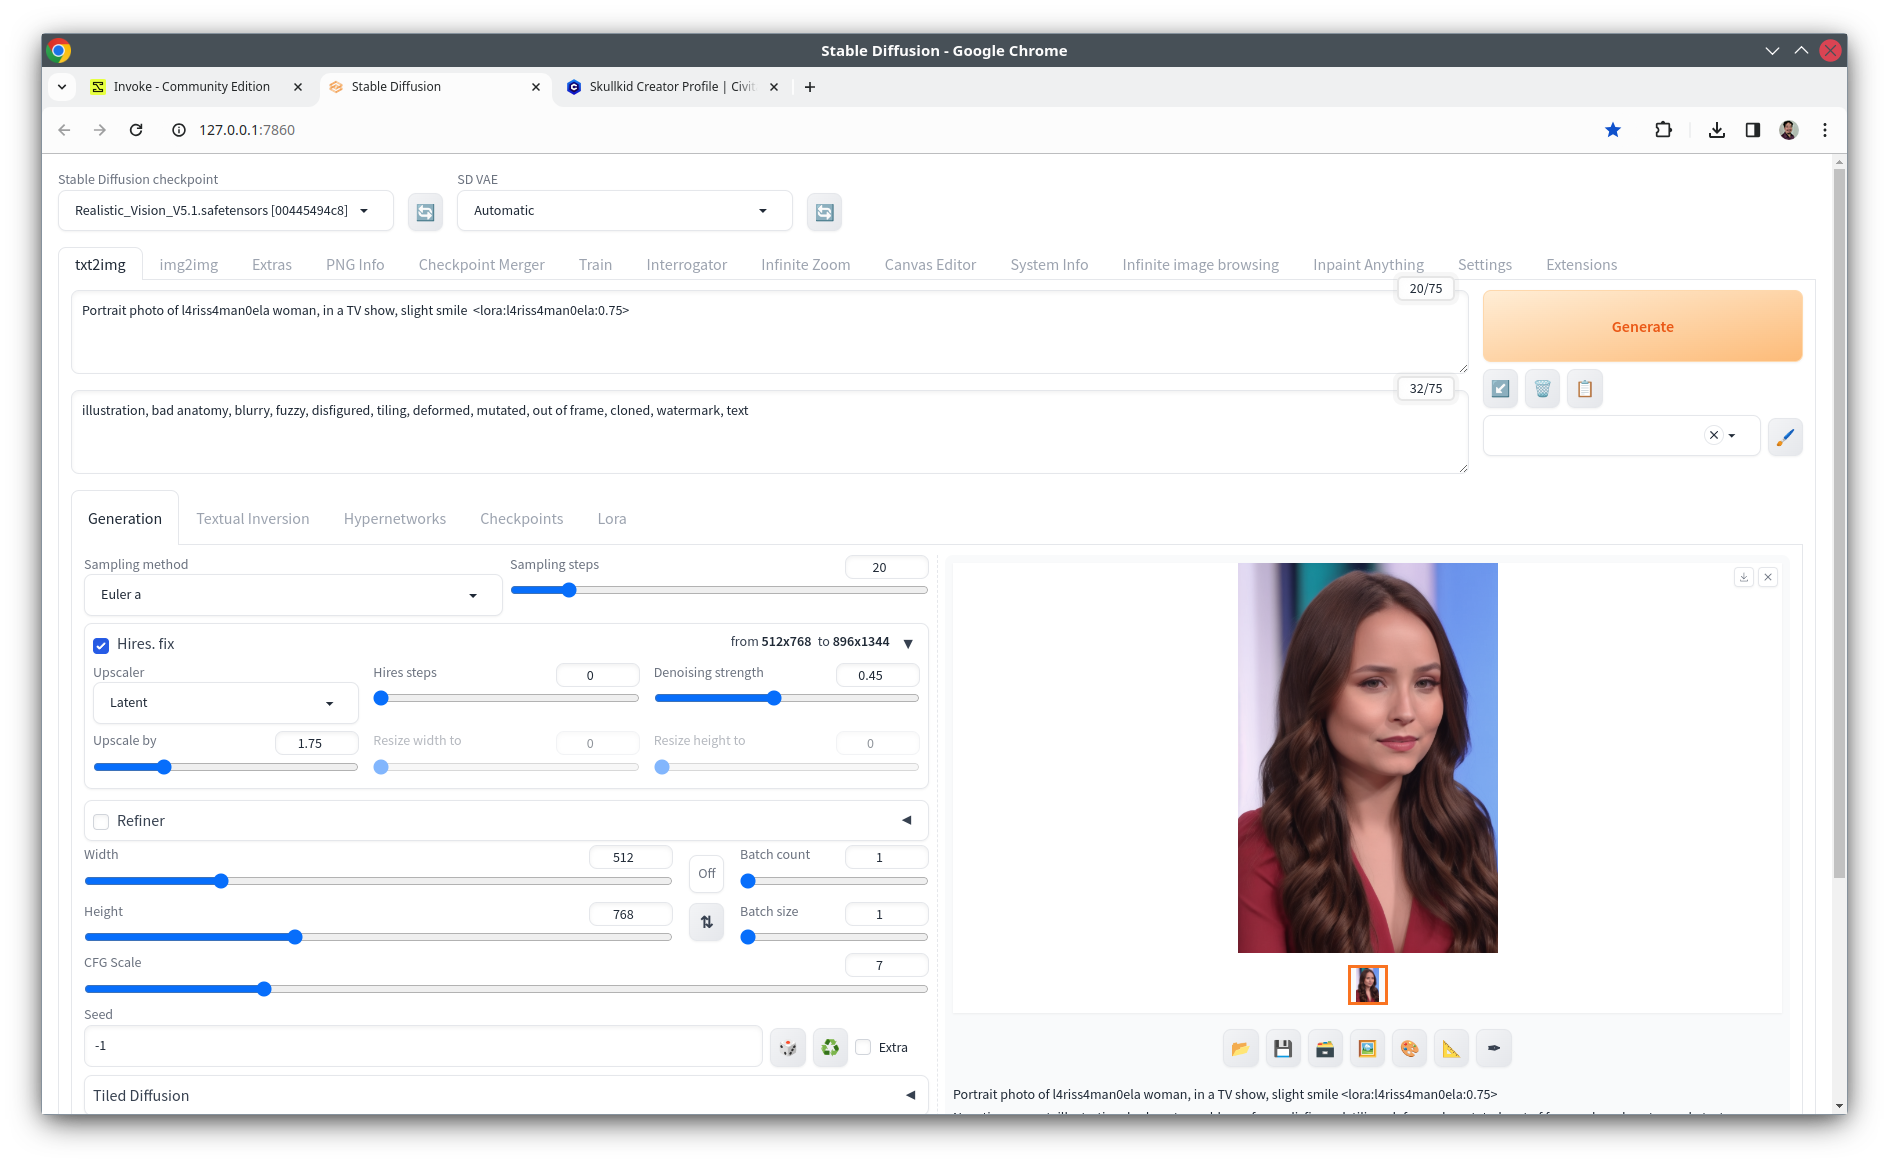The image size is (1889, 1164).
Task: Click the arrow icon to read last generation parameters
Action: tap(1500, 389)
